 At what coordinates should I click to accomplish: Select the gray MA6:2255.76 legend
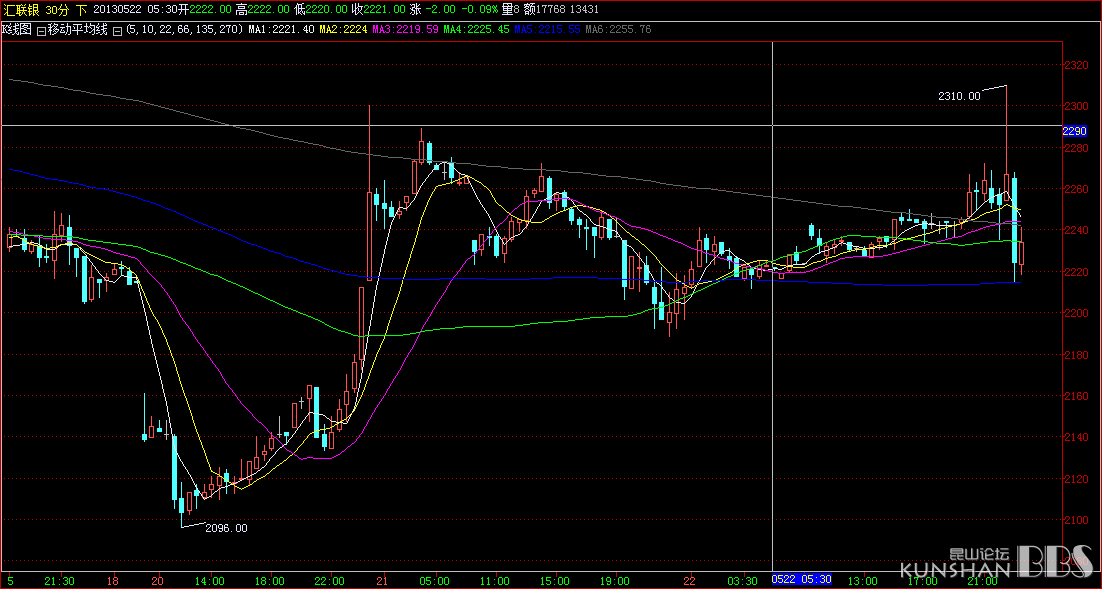pos(618,30)
